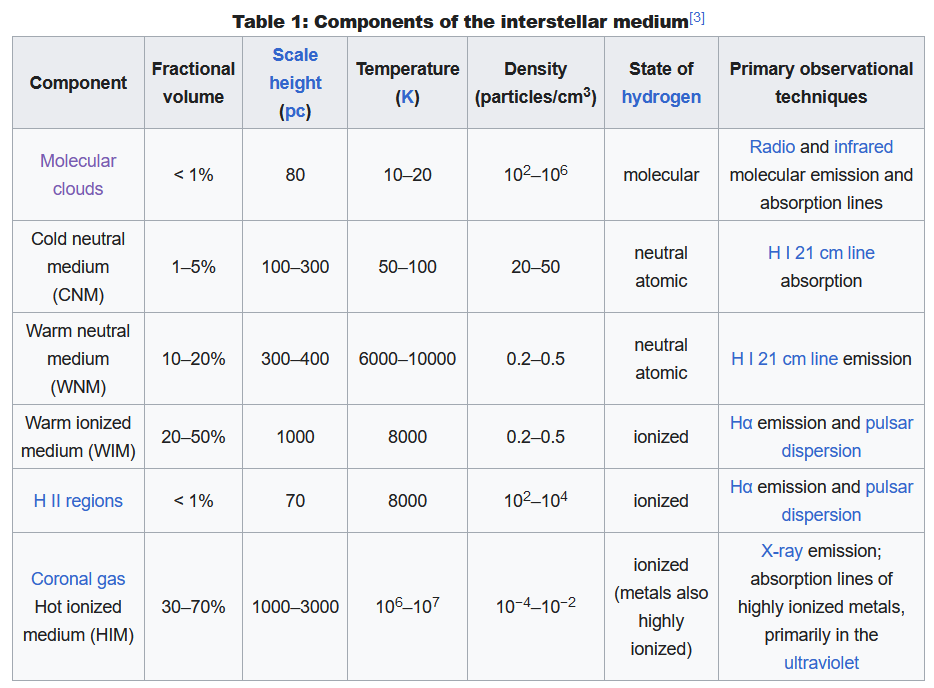Click H I 21 cm line emission link

[785, 359]
